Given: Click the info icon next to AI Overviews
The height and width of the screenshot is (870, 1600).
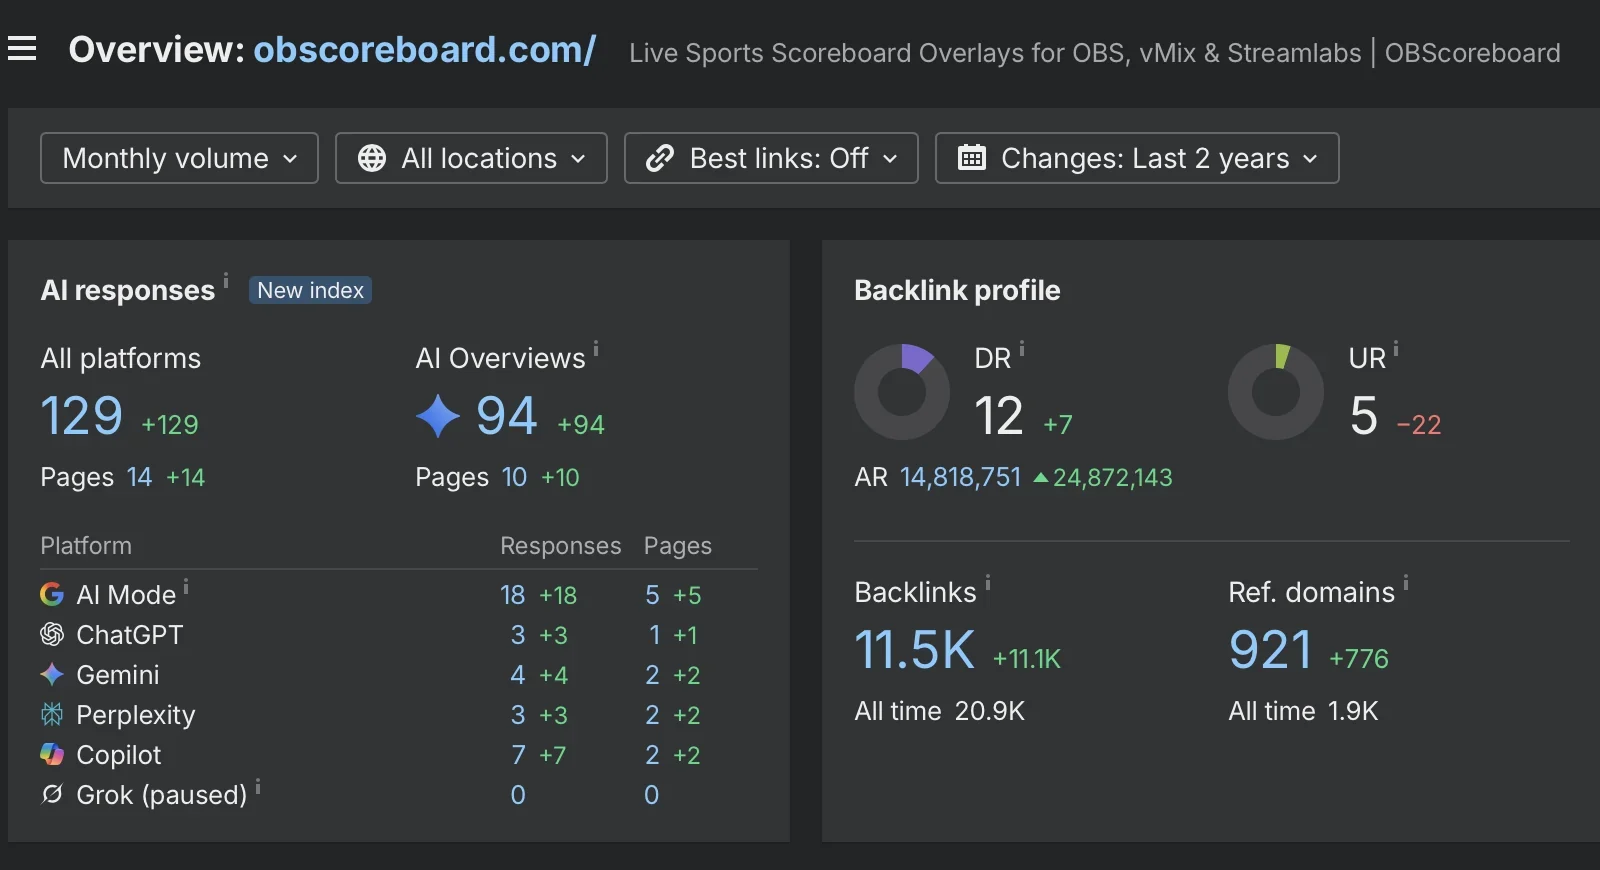Looking at the screenshot, I should [596, 348].
